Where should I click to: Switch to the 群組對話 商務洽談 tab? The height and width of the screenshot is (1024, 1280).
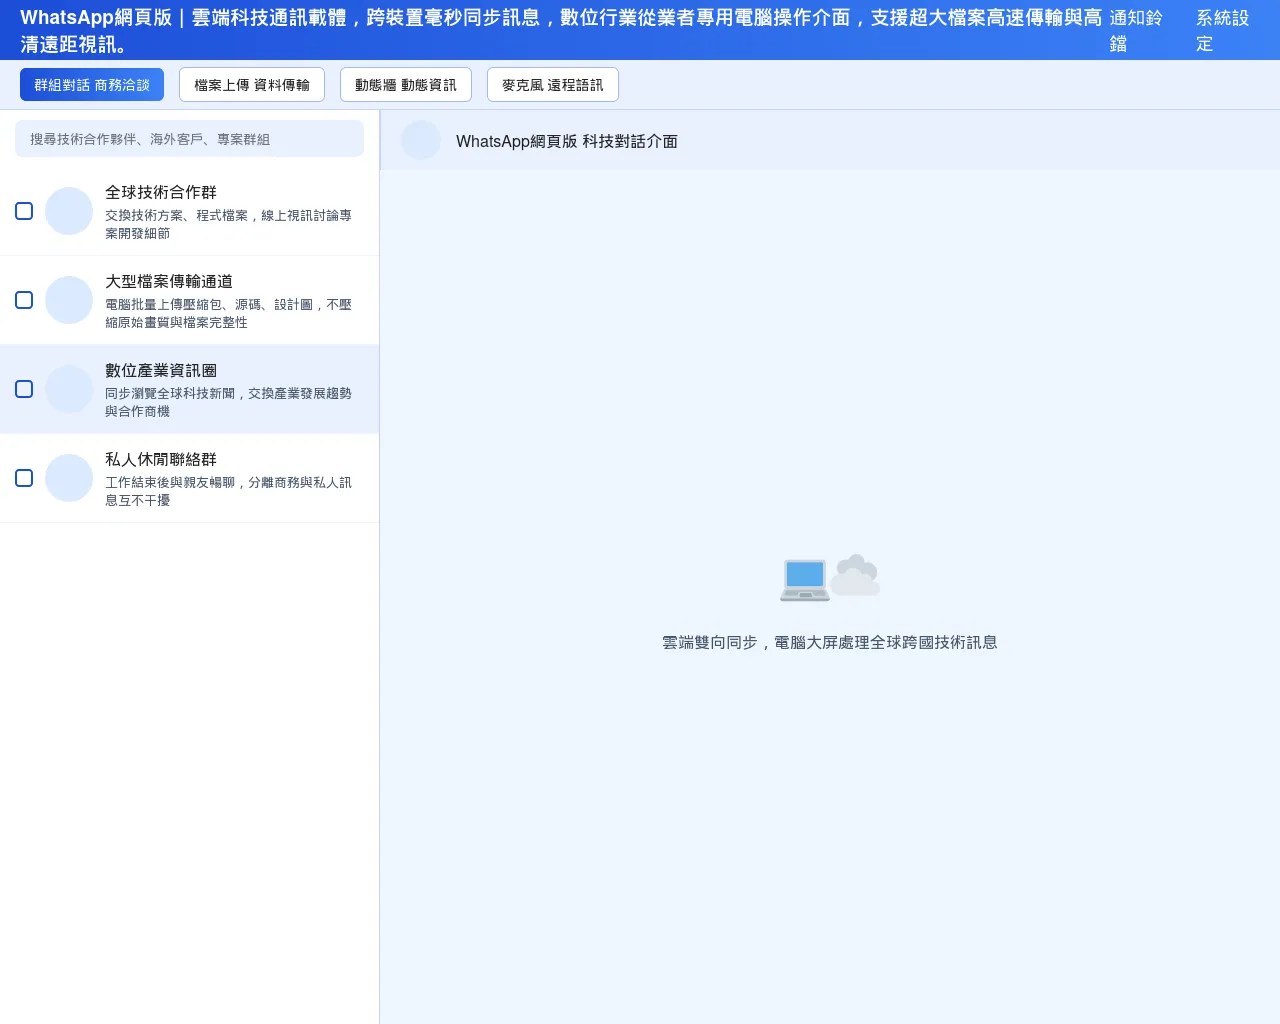92,85
